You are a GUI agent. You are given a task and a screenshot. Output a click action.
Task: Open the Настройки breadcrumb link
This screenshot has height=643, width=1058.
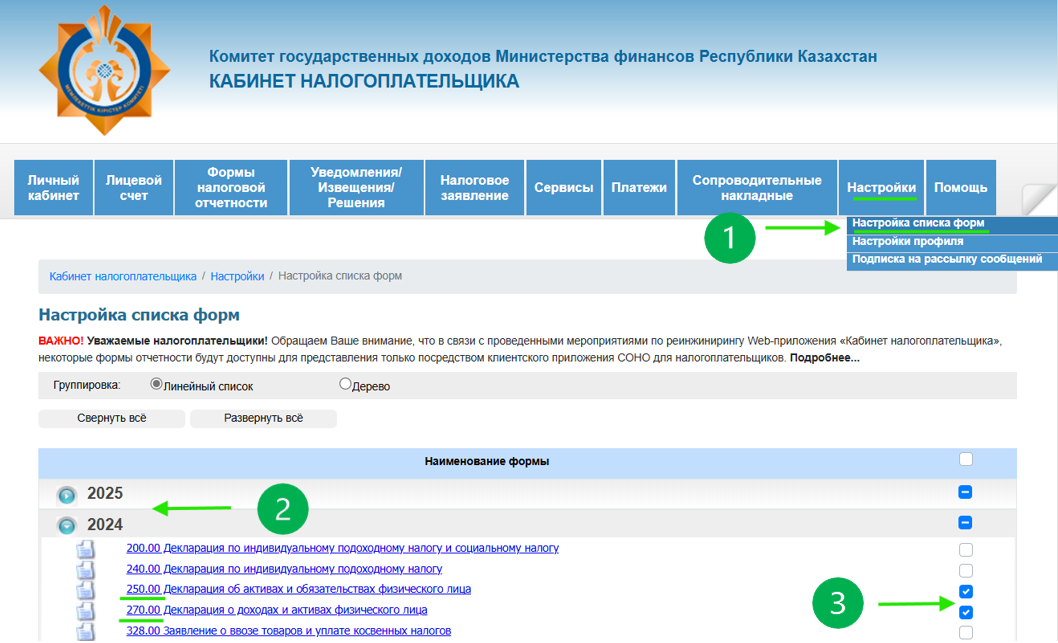coord(238,276)
